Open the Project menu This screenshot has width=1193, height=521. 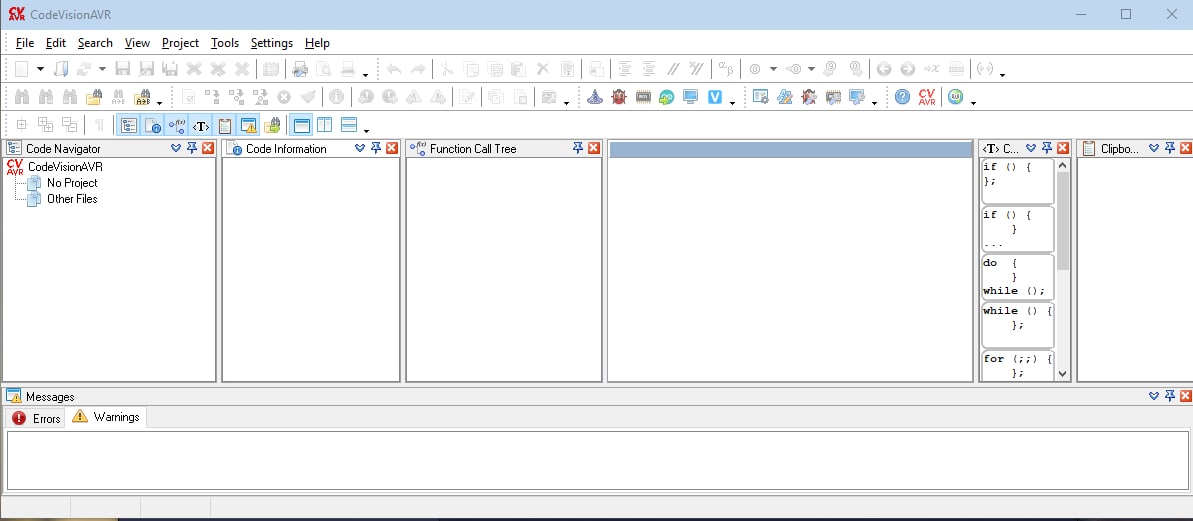(x=180, y=43)
